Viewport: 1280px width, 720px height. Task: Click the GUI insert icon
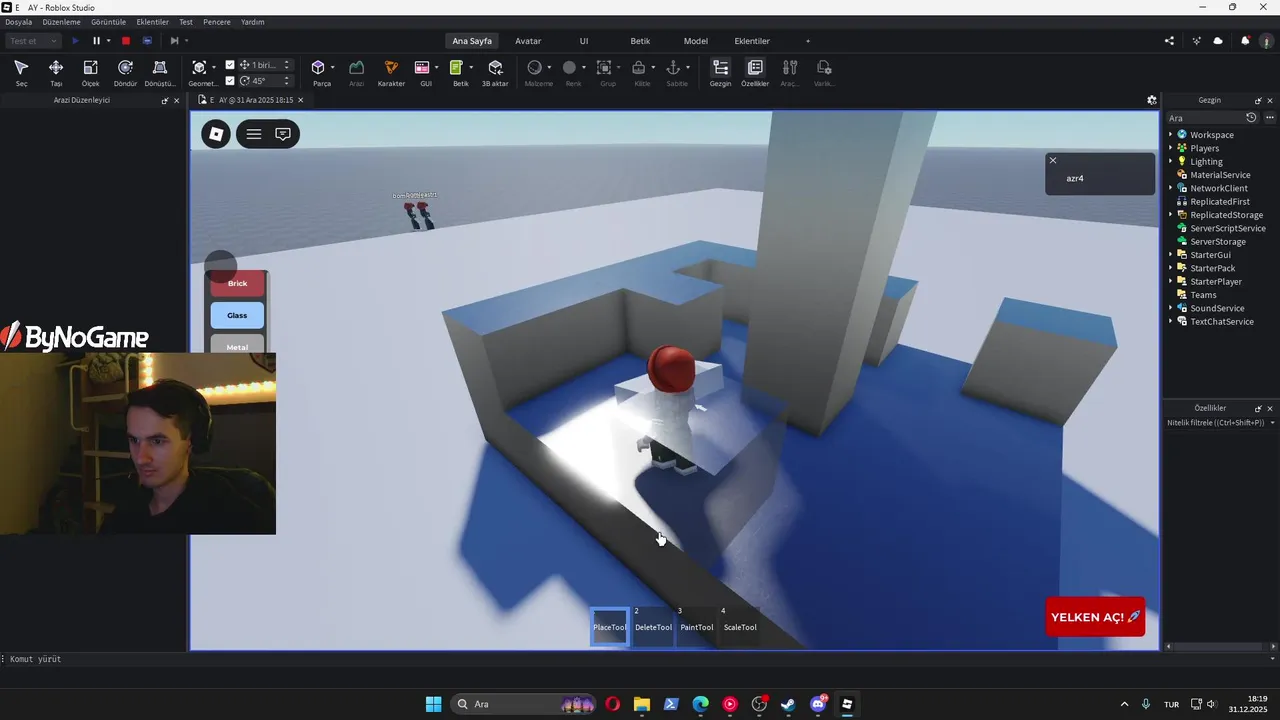click(x=422, y=67)
